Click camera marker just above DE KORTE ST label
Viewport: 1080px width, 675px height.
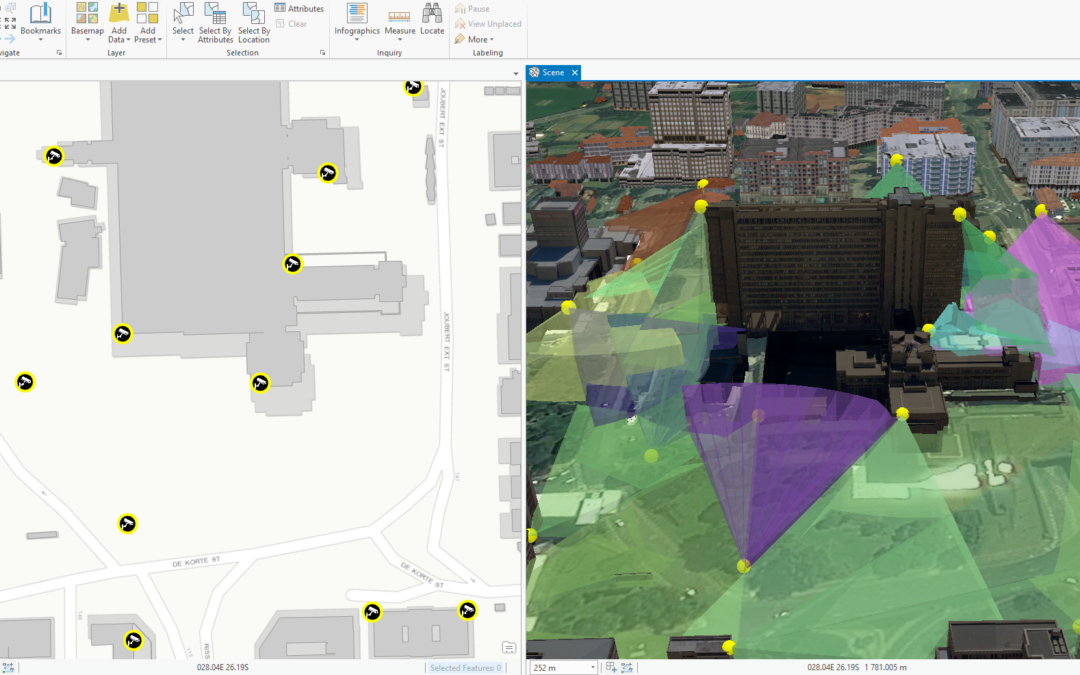tap(127, 524)
